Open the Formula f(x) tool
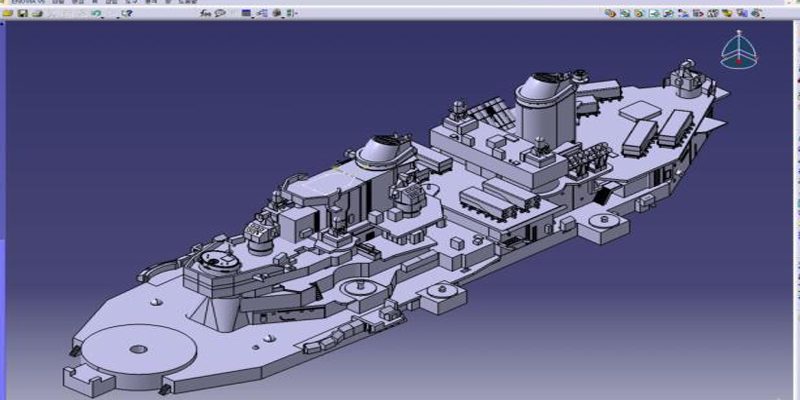The height and width of the screenshot is (400, 800). [x=205, y=14]
